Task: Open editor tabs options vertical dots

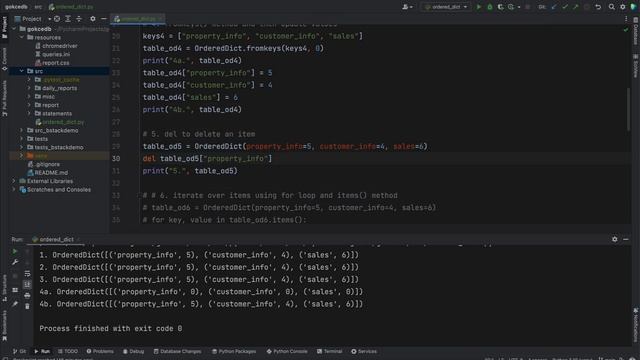Action: [626, 19]
